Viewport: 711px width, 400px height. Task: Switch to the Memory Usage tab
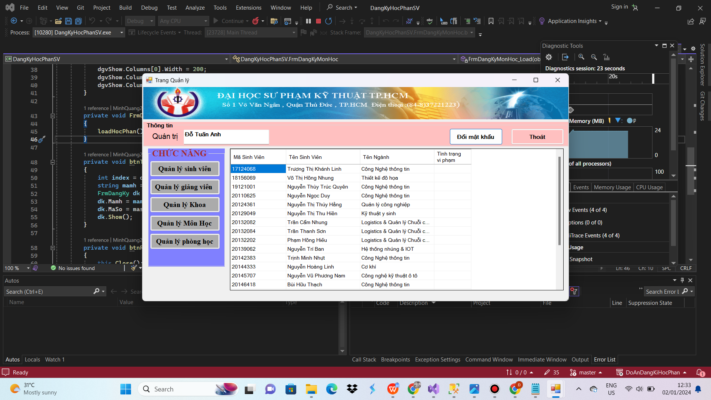click(x=612, y=187)
